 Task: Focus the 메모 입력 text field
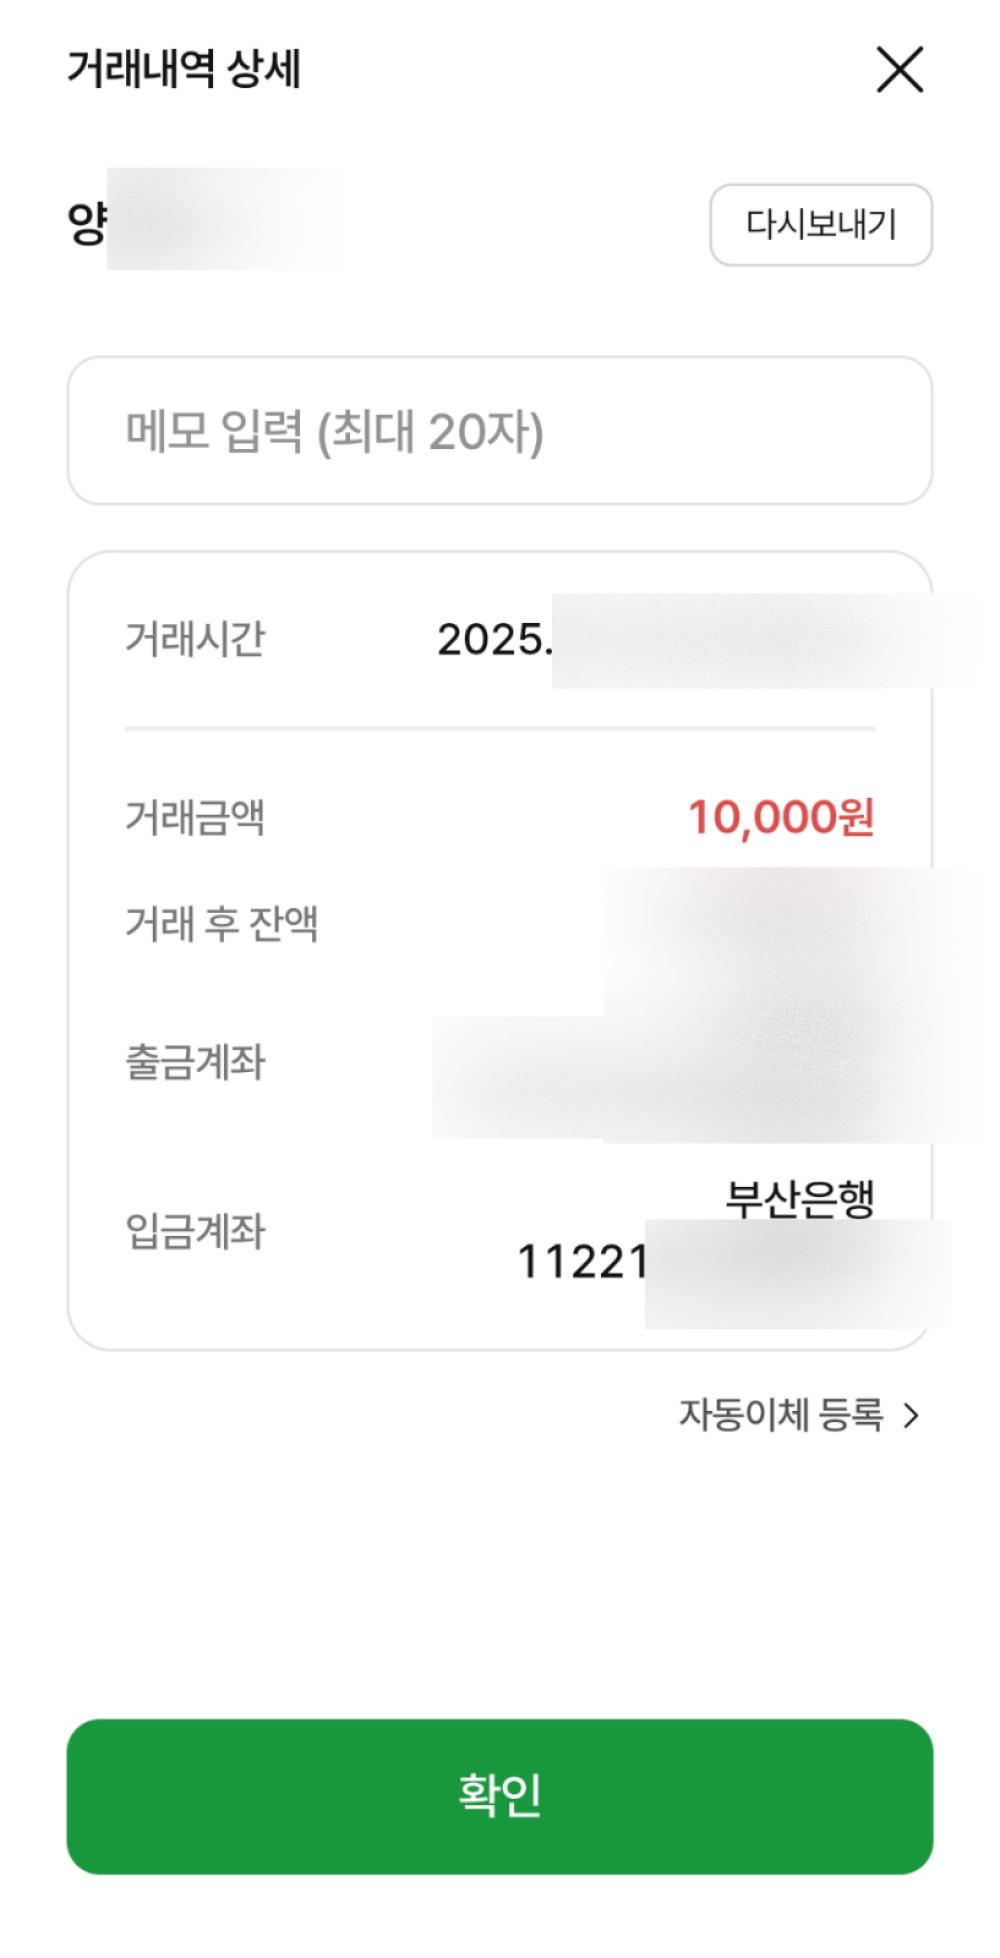tap(499, 431)
